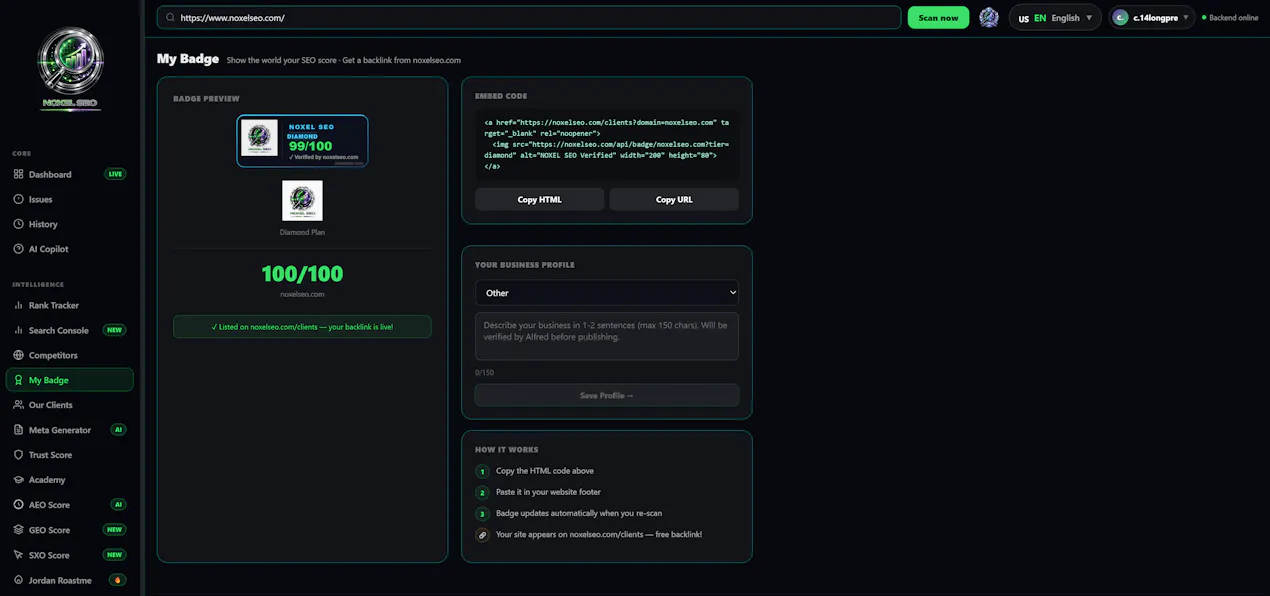This screenshot has width=1270, height=596.
Task: Click the NOXEL SEO logo in sidebar
Action: [71, 68]
